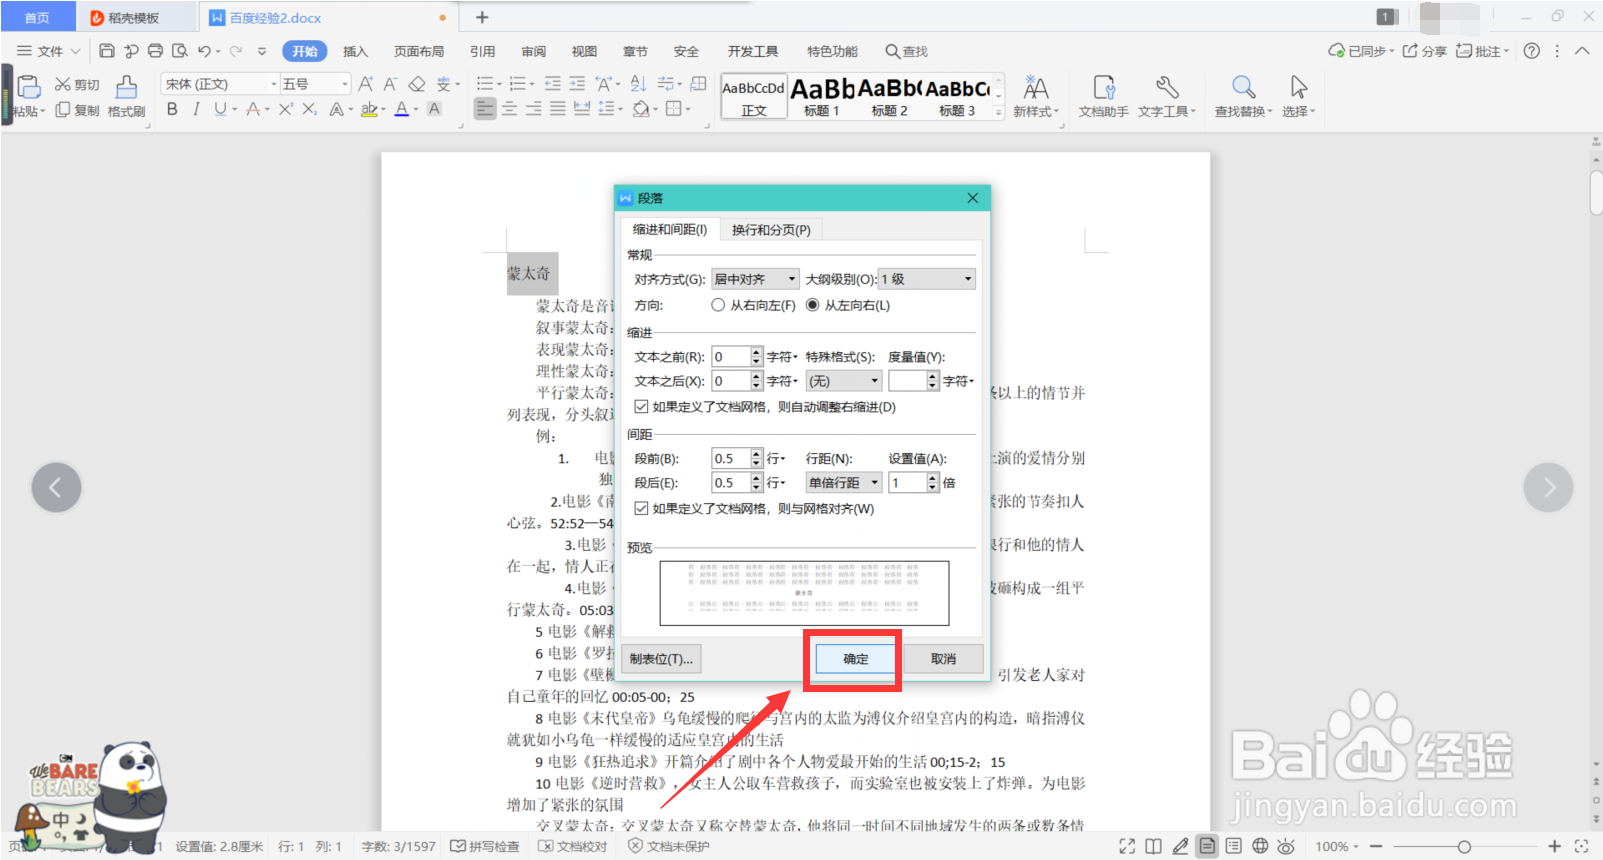Click the Save icon in quick toolbar
Viewport: 1603px width, 860px height.
[107, 51]
